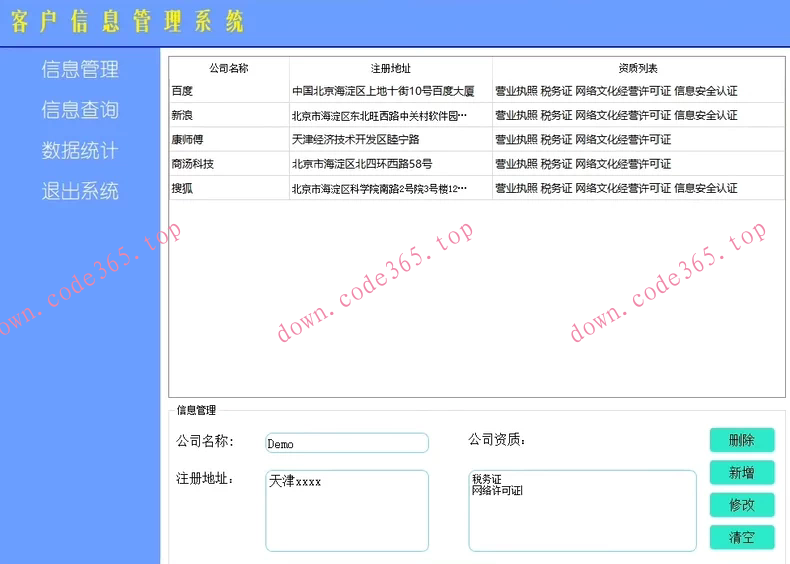Click the 客户信息管理系统 title

click(x=127, y=22)
